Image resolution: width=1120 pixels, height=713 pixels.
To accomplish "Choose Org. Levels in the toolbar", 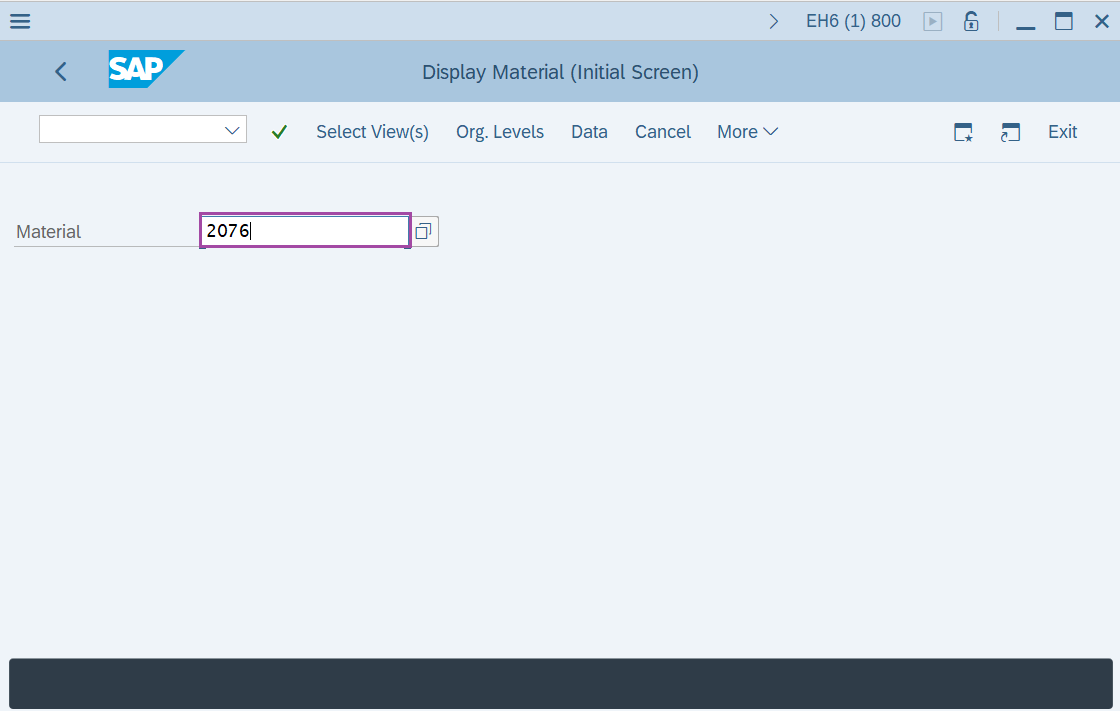I will pyautogui.click(x=500, y=132).
